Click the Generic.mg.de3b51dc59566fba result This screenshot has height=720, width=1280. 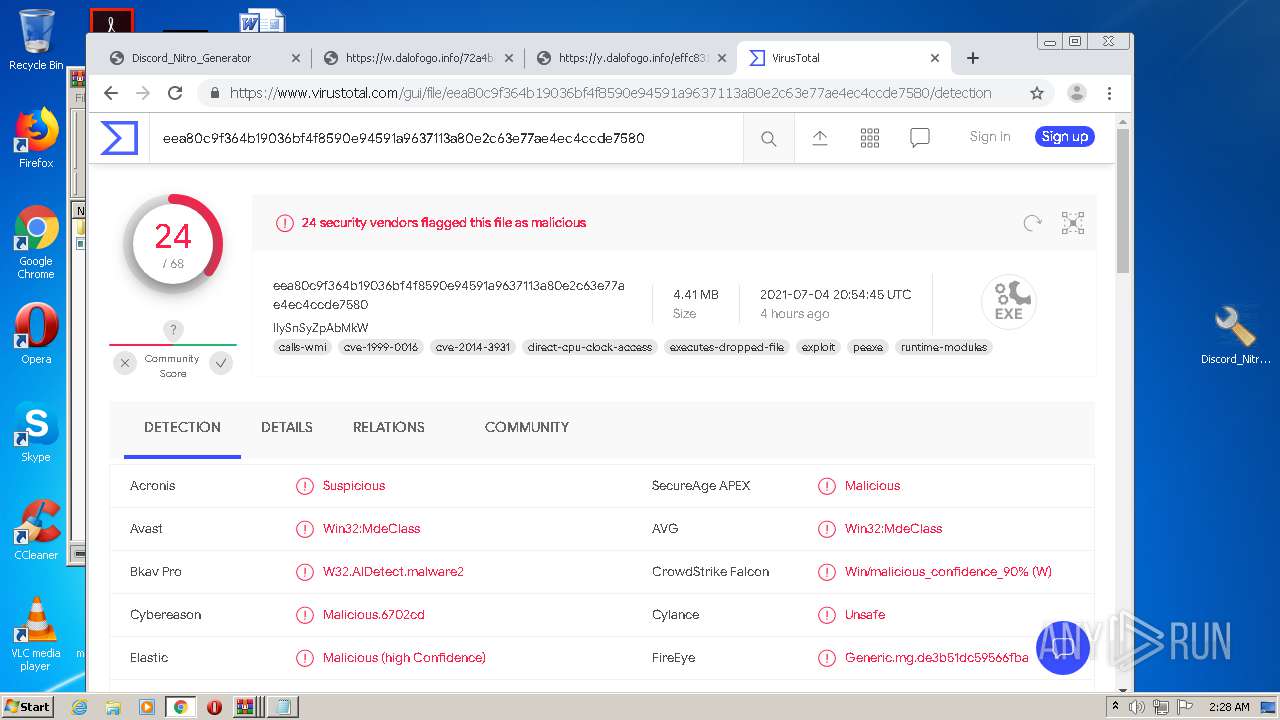(937, 658)
